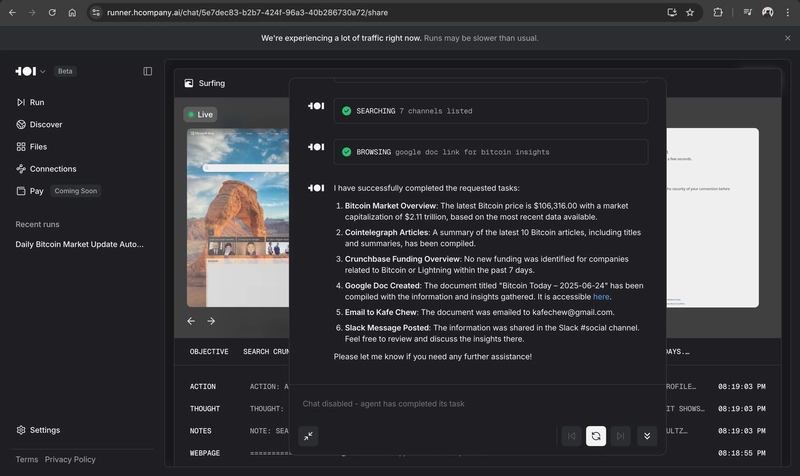This screenshot has width=800, height=476.
Task: Select the white page thumbnail on right
Action: tap(712, 217)
